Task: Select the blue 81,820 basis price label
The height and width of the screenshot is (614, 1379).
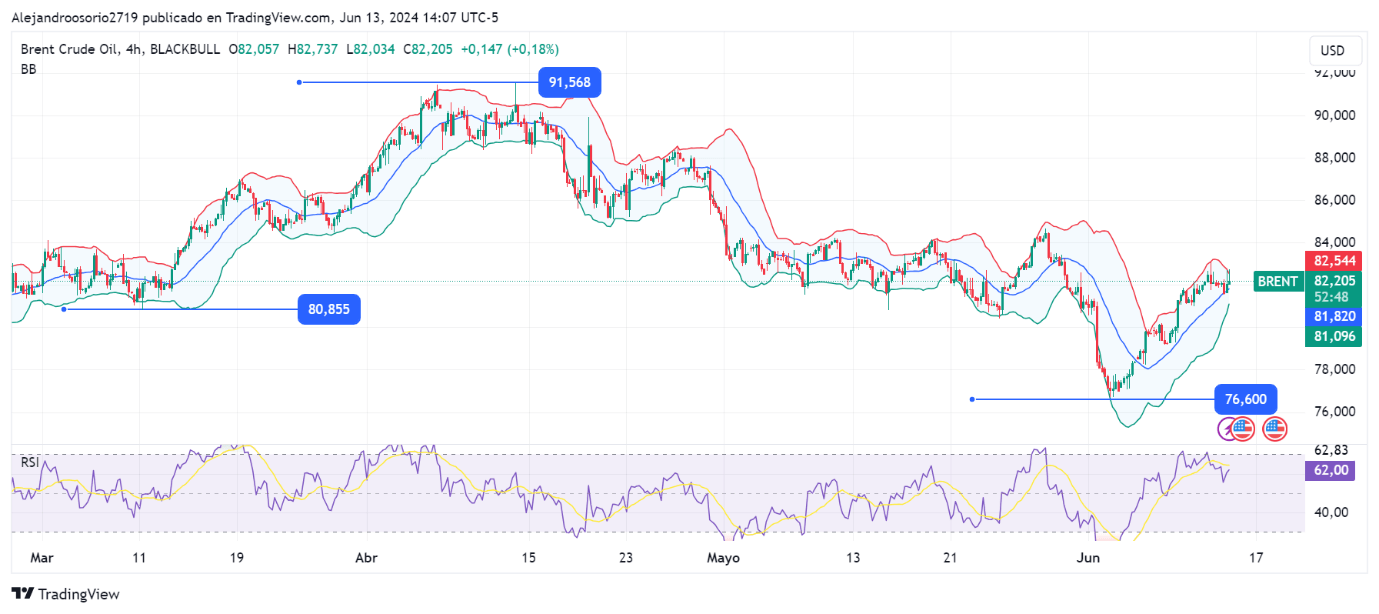Action: click(1334, 316)
